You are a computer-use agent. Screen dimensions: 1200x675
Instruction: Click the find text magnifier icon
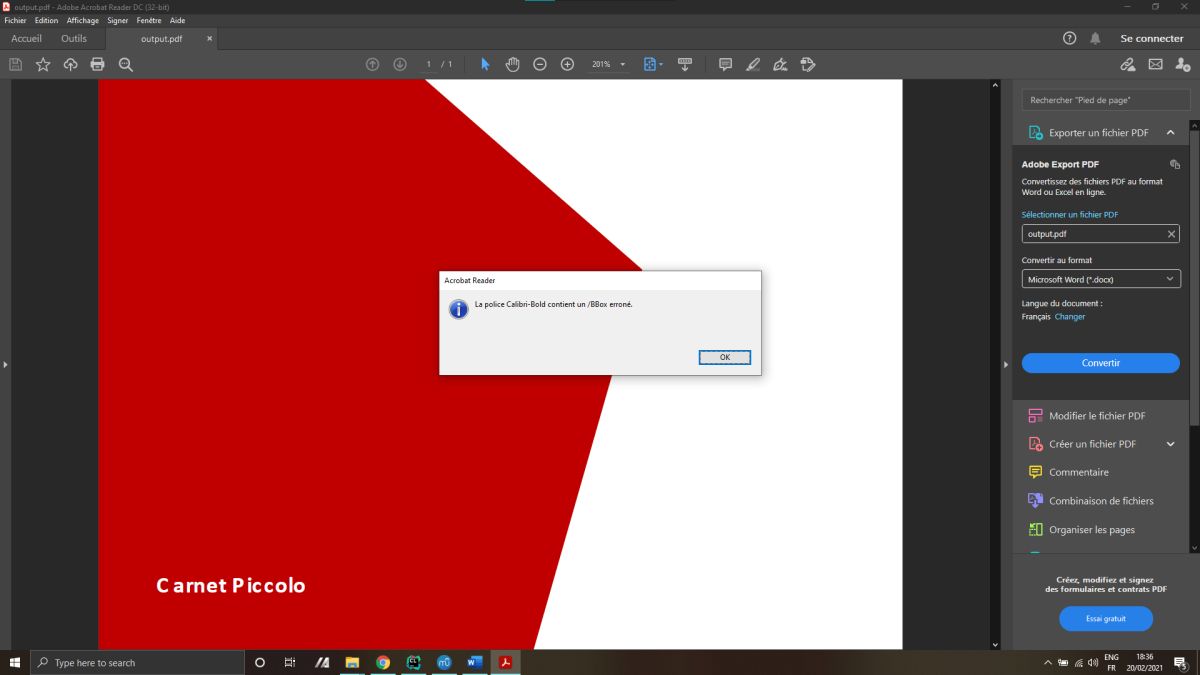126,64
